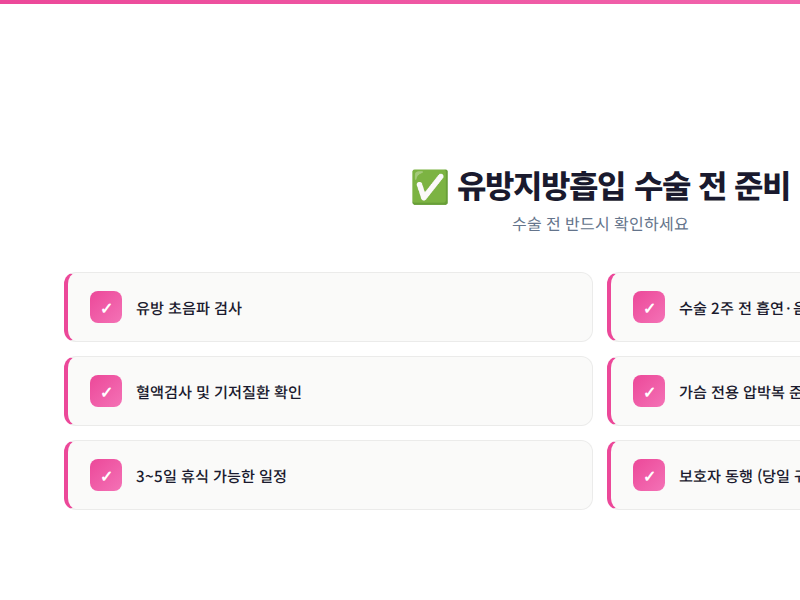800x600 pixels.
Task: Select the 3~5일 휴식 가능한 일정 label text
Action: (x=211, y=476)
